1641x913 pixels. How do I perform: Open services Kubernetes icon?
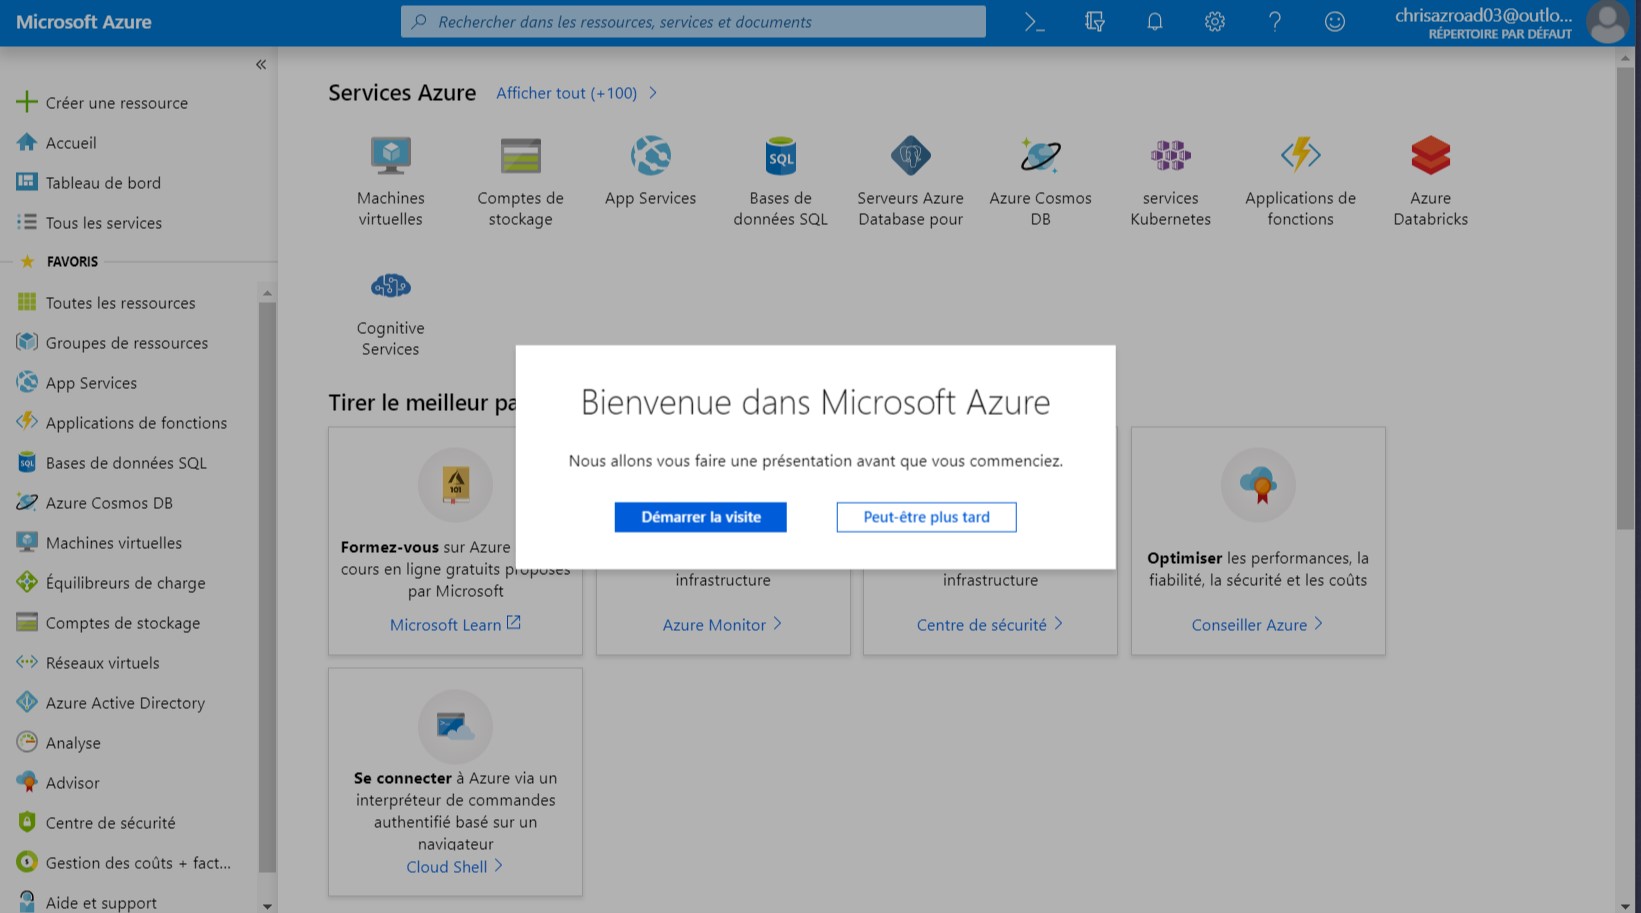[x=1171, y=156]
